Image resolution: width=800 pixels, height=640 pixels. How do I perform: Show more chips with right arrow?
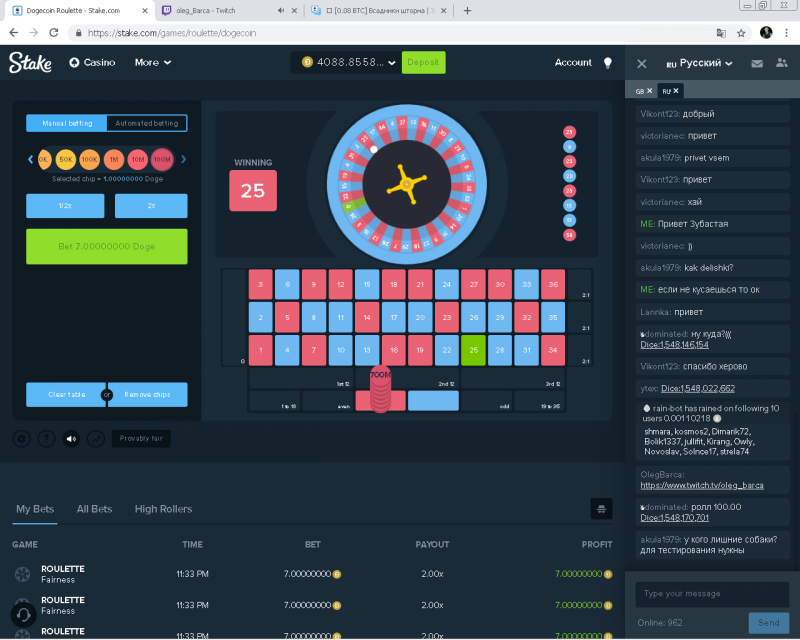click(x=184, y=159)
